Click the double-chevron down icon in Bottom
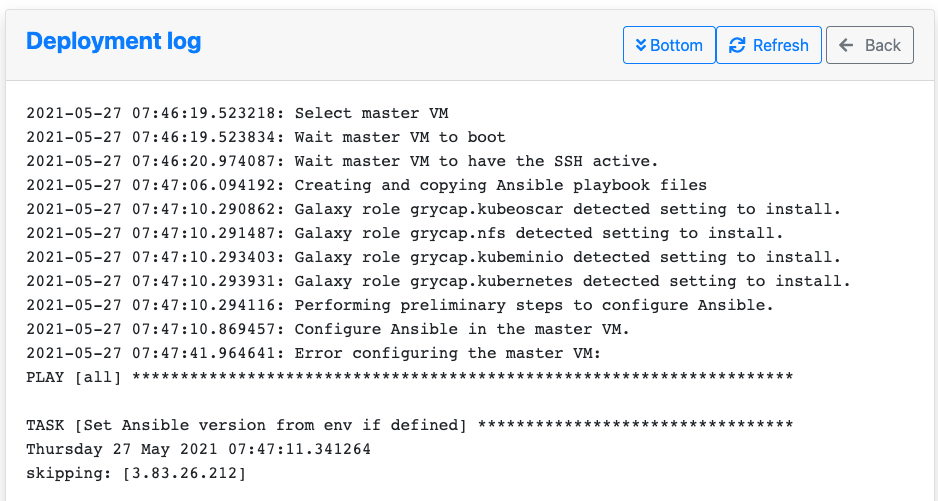This screenshot has width=938, height=501. coord(641,45)
